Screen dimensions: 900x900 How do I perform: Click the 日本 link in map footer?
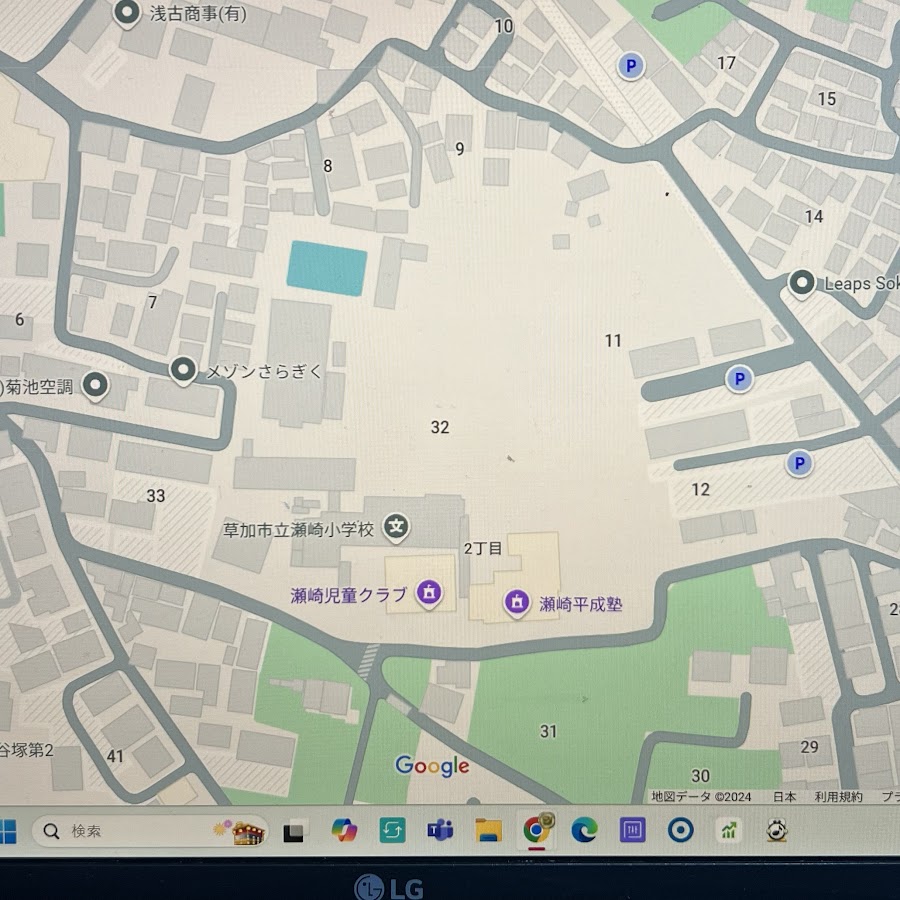[784, 796]
